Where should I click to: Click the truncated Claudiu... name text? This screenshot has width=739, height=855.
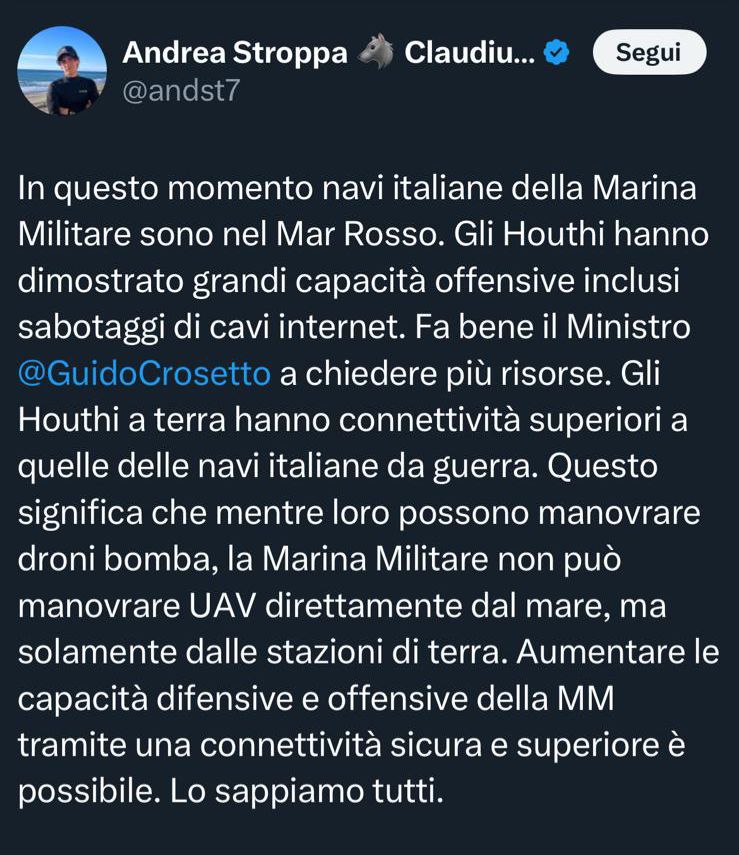[x=470, y=53]
